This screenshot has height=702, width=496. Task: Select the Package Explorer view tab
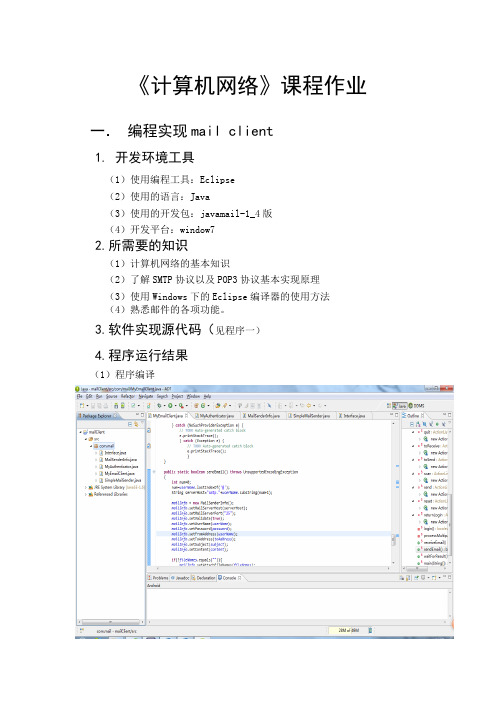click(x=97, y=416)
